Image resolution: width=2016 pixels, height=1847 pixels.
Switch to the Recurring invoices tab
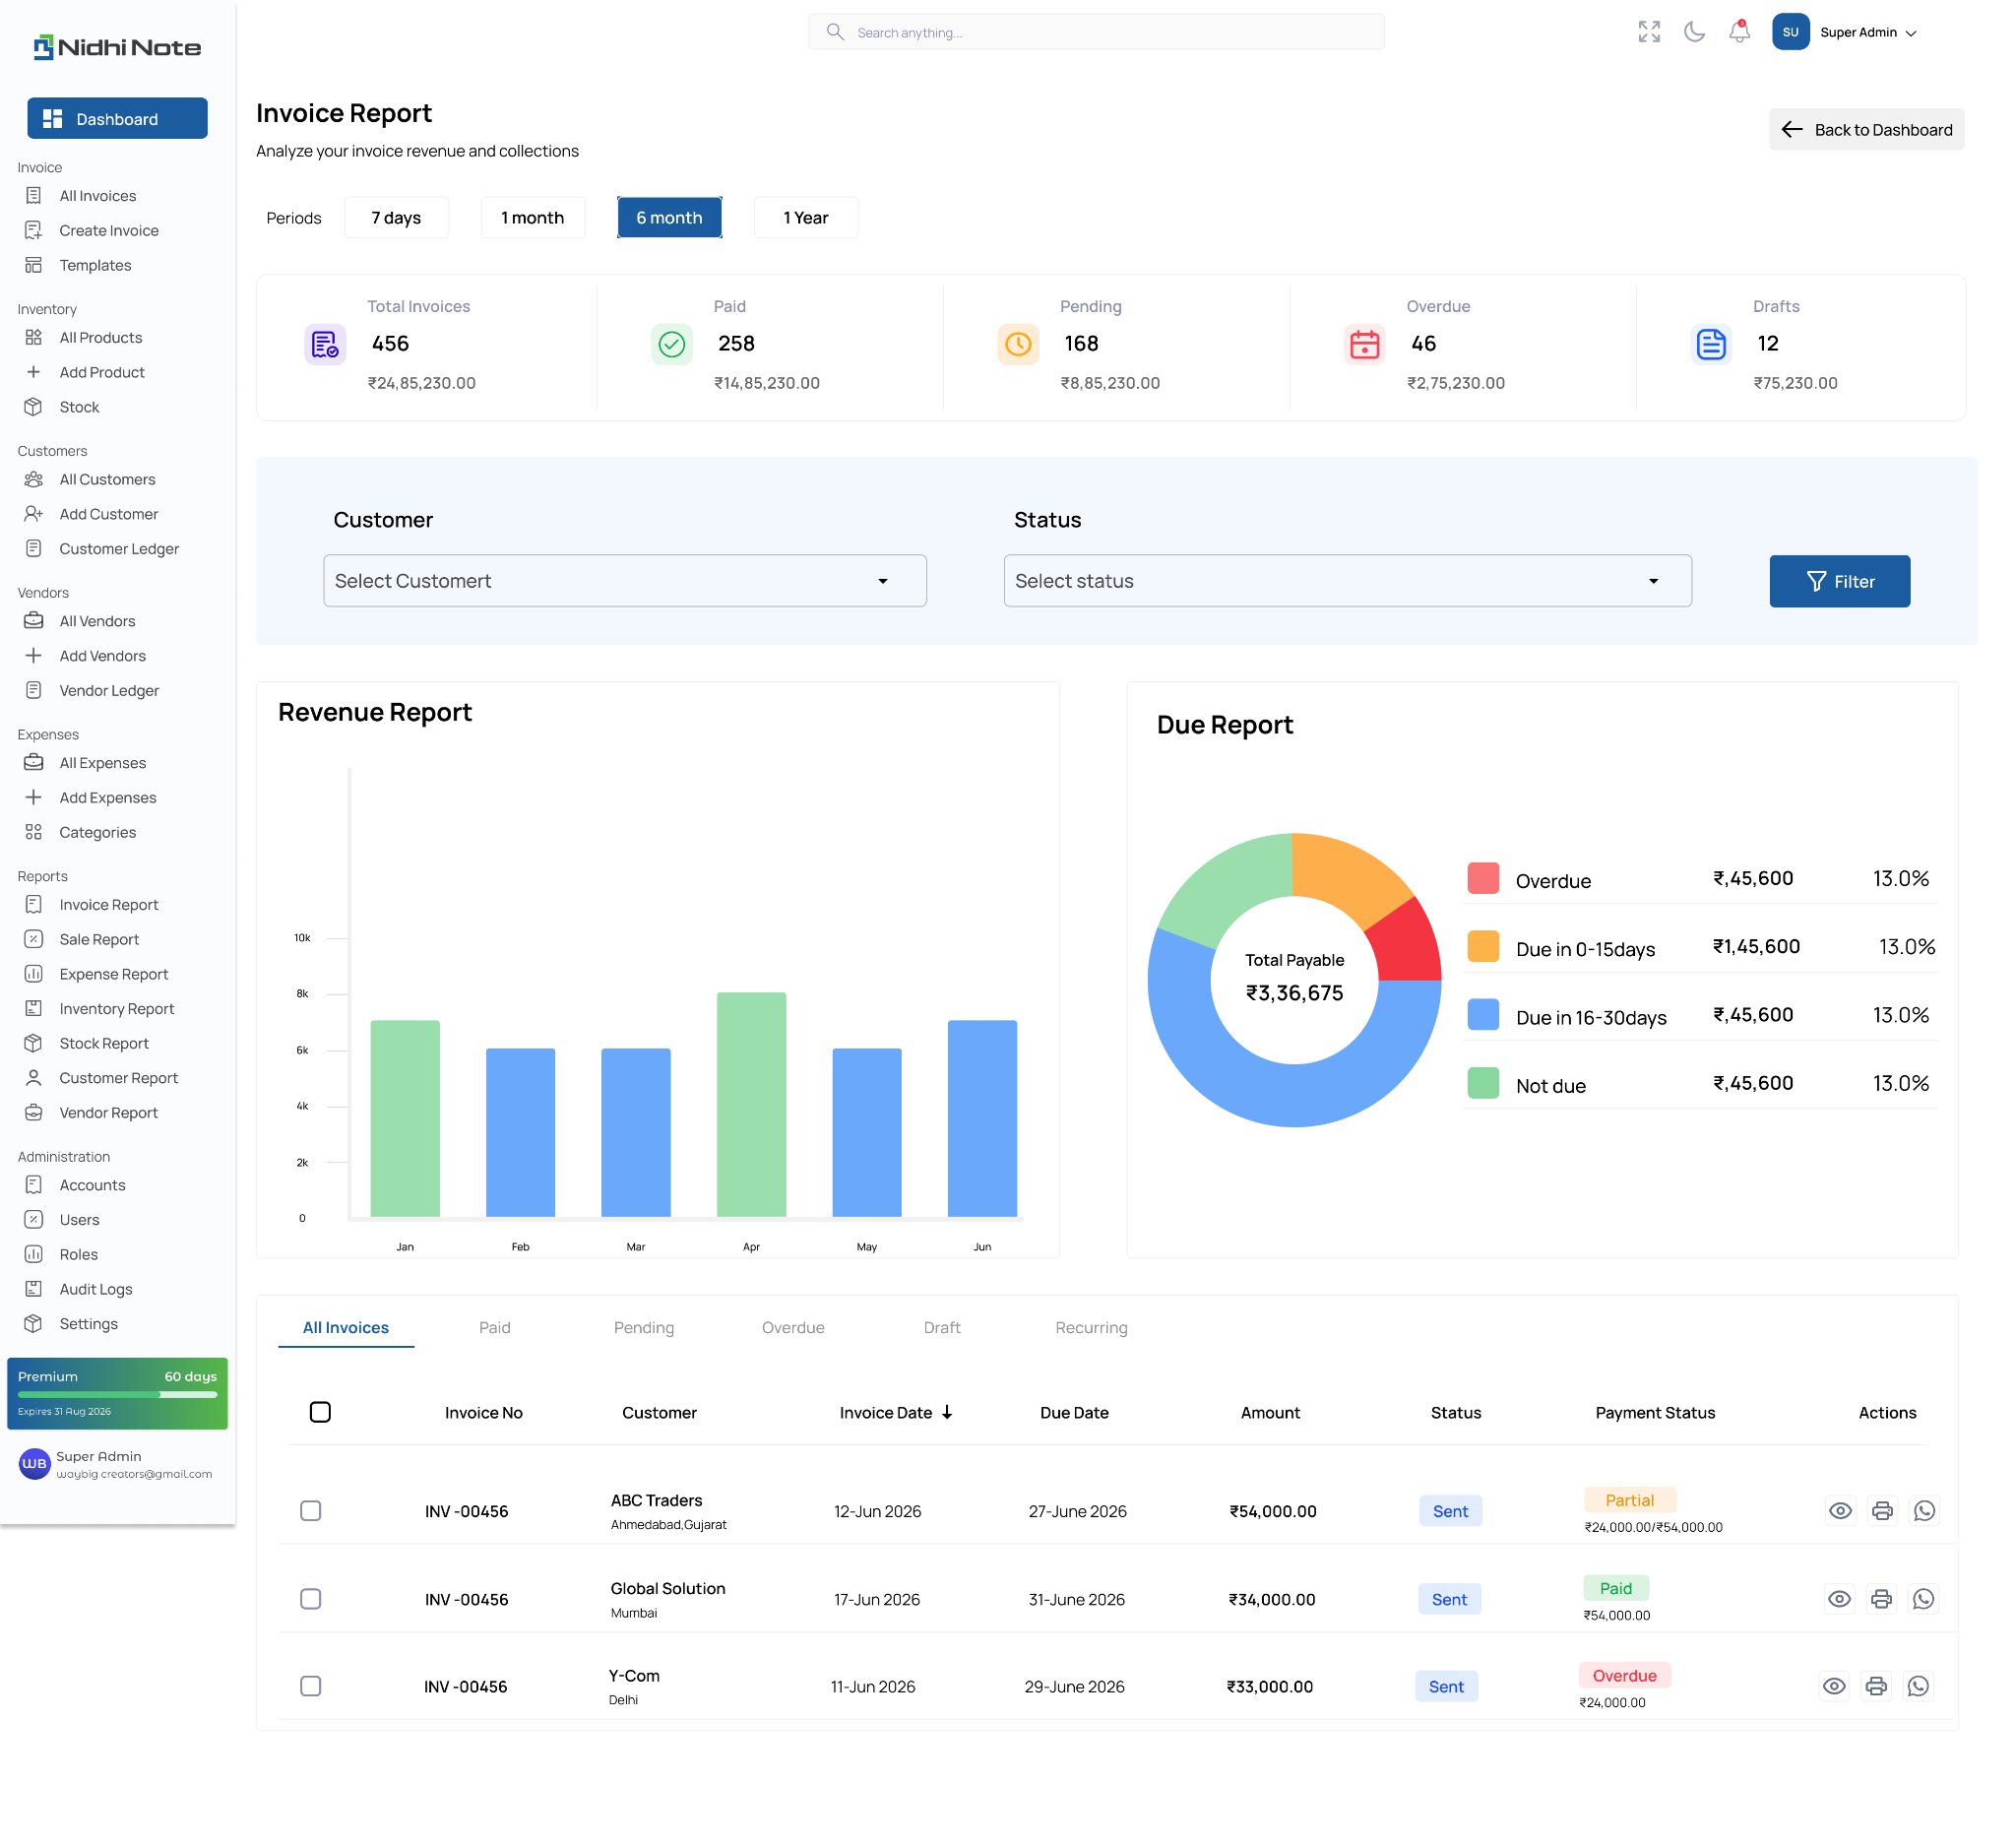[1091, 1328]
